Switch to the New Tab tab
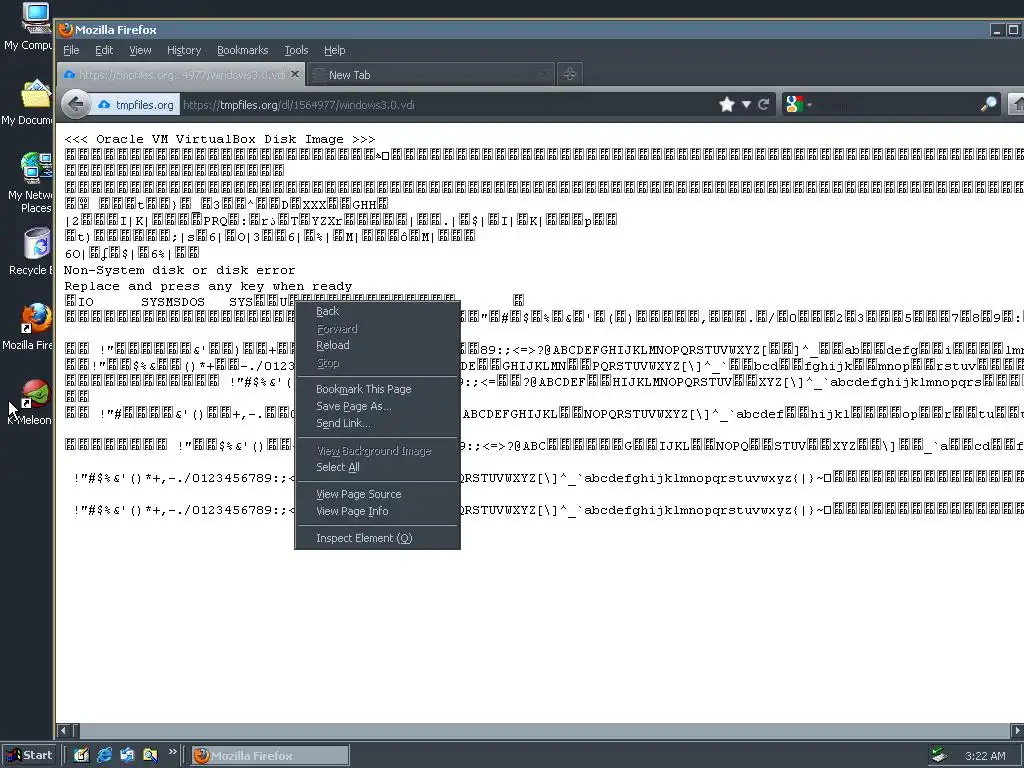This screenshot has width=1024, height=768. (x=431, y=74)
